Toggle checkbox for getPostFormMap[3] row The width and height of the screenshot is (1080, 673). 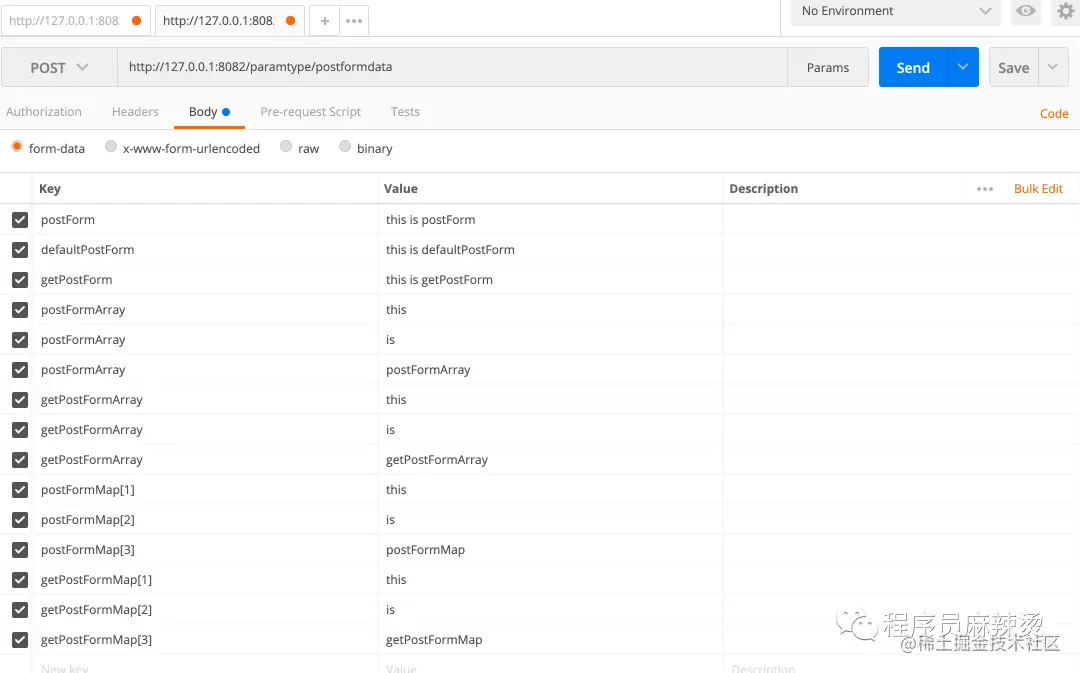click(20, 640)
